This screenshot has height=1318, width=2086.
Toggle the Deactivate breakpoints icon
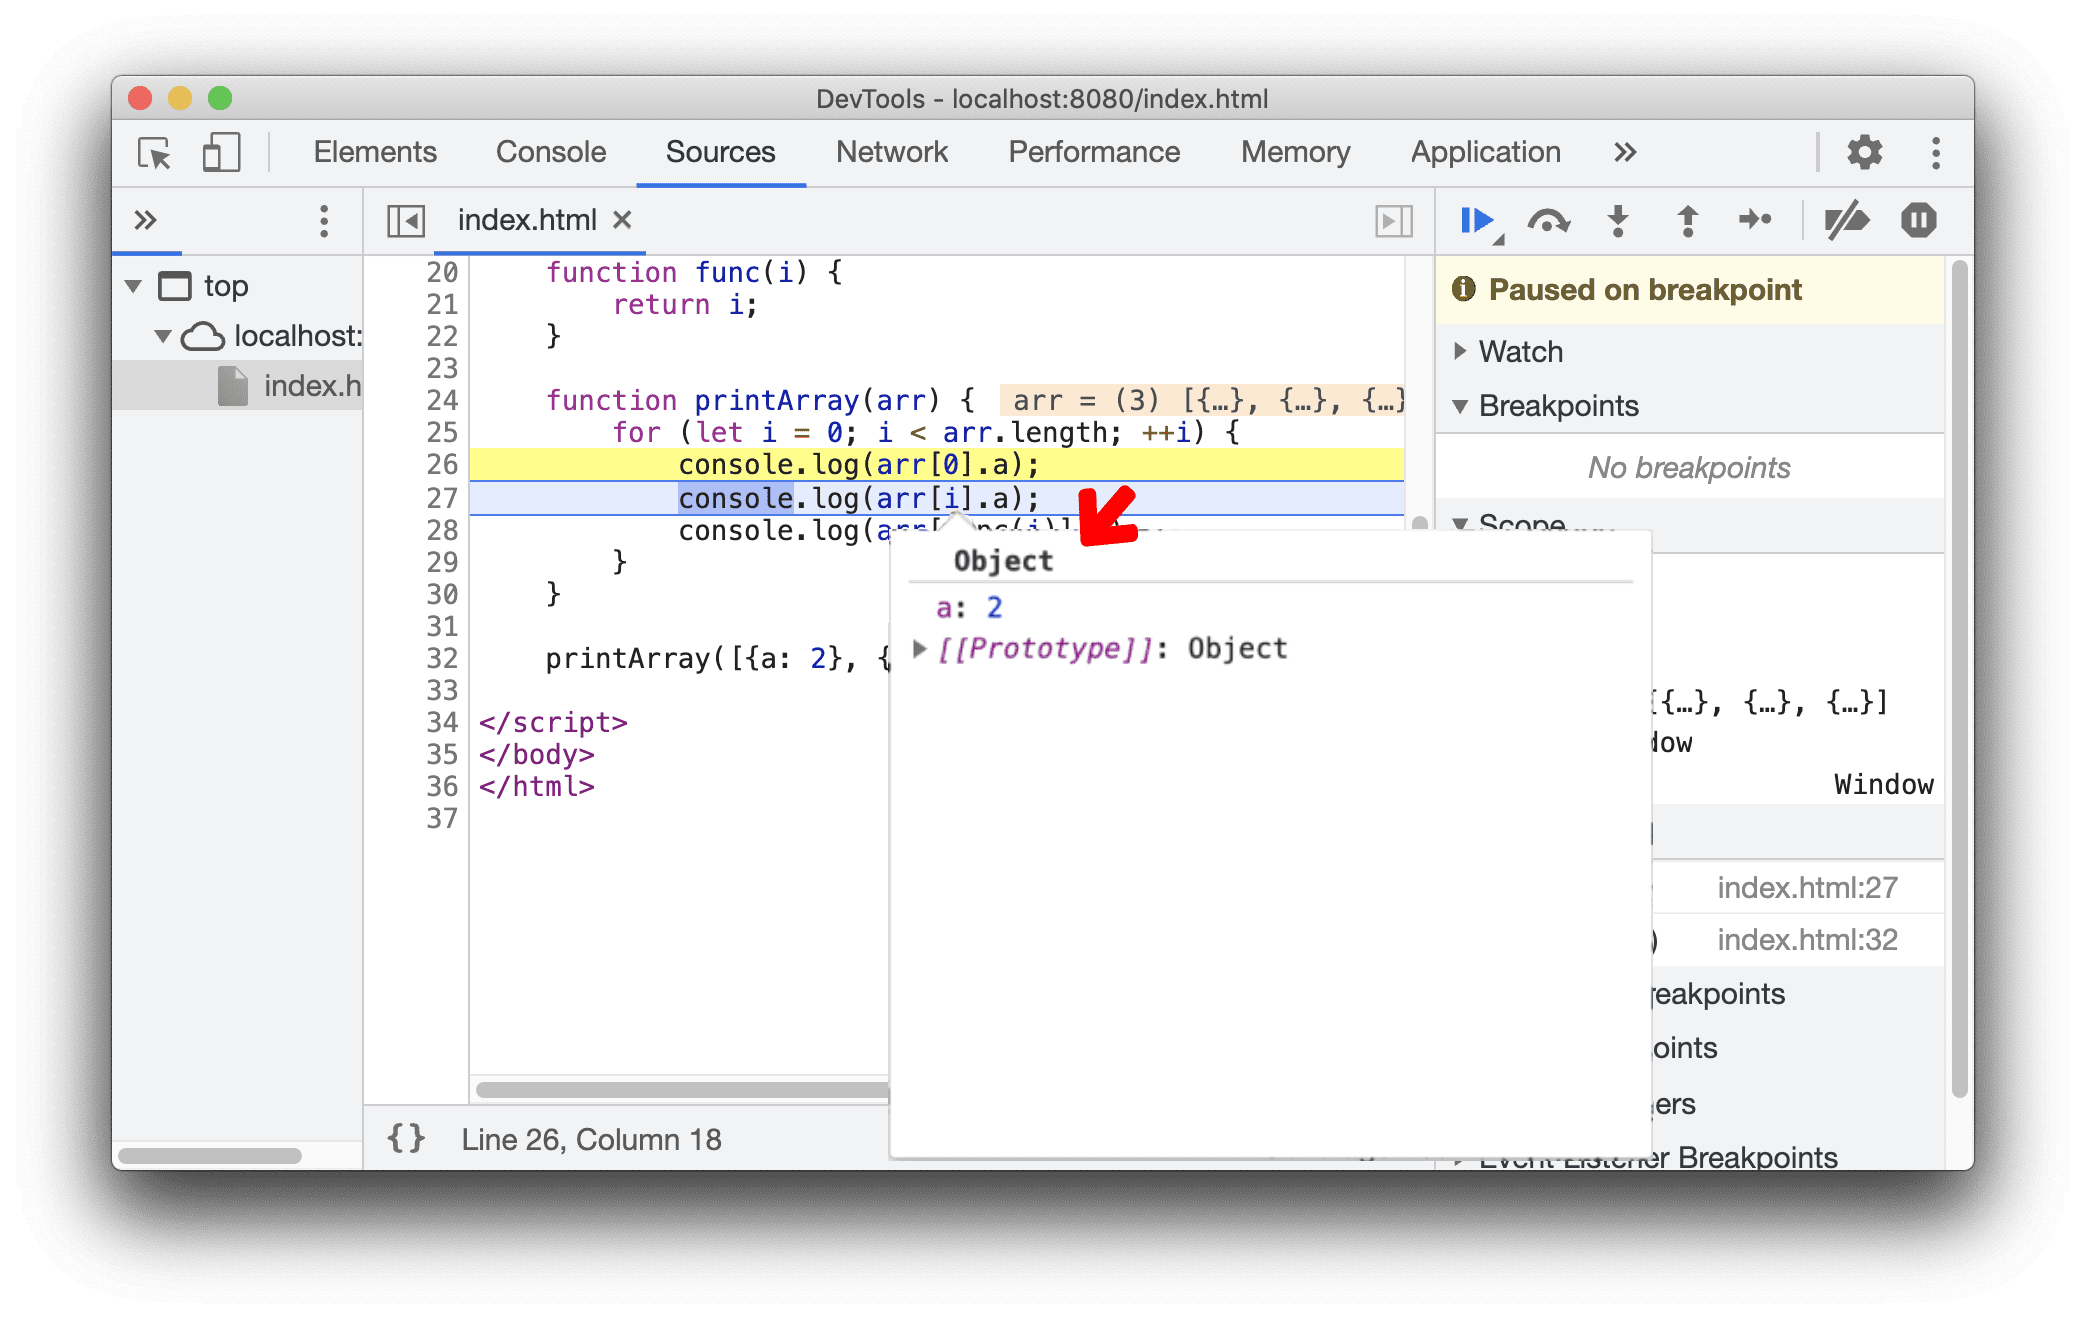click(x=1843, y=222)
